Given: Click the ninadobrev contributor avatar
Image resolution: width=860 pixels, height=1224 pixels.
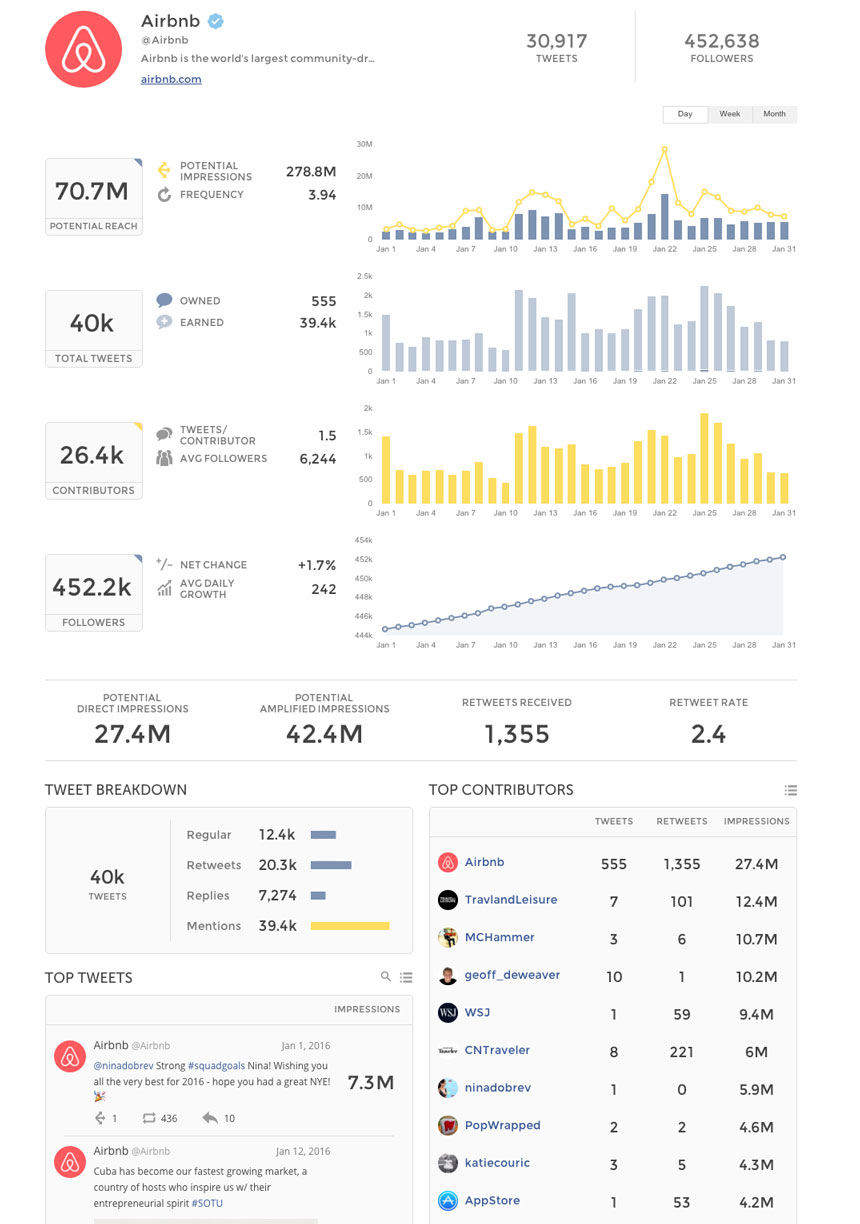Looking at the screenshot, I should pyautogui.click(x=448, y=1088).
